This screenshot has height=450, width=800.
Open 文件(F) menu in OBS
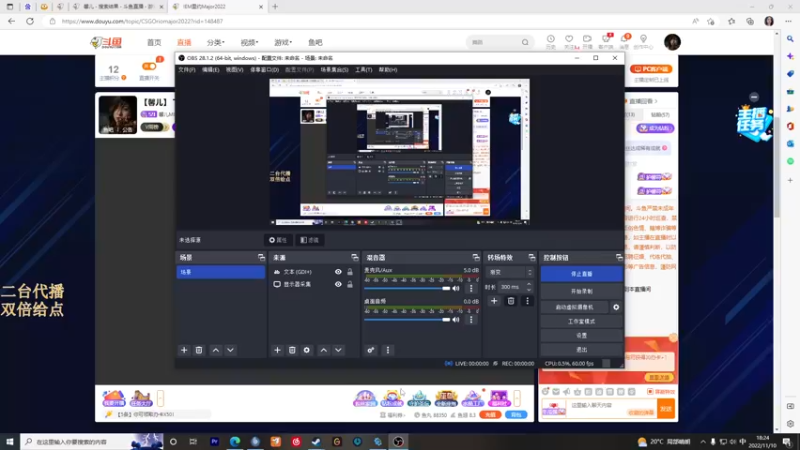(187, 70)
